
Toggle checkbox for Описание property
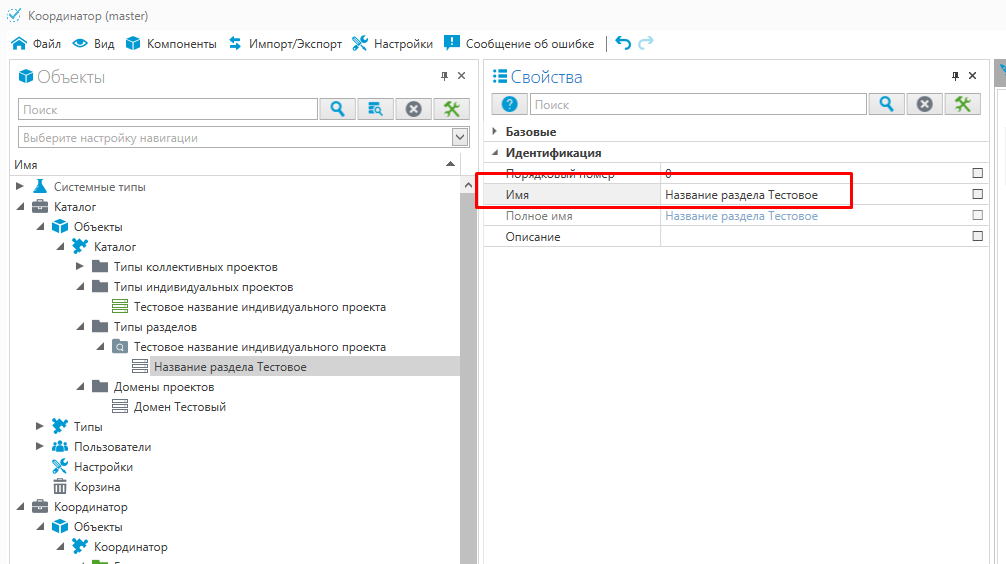click(x=977, y=236)
